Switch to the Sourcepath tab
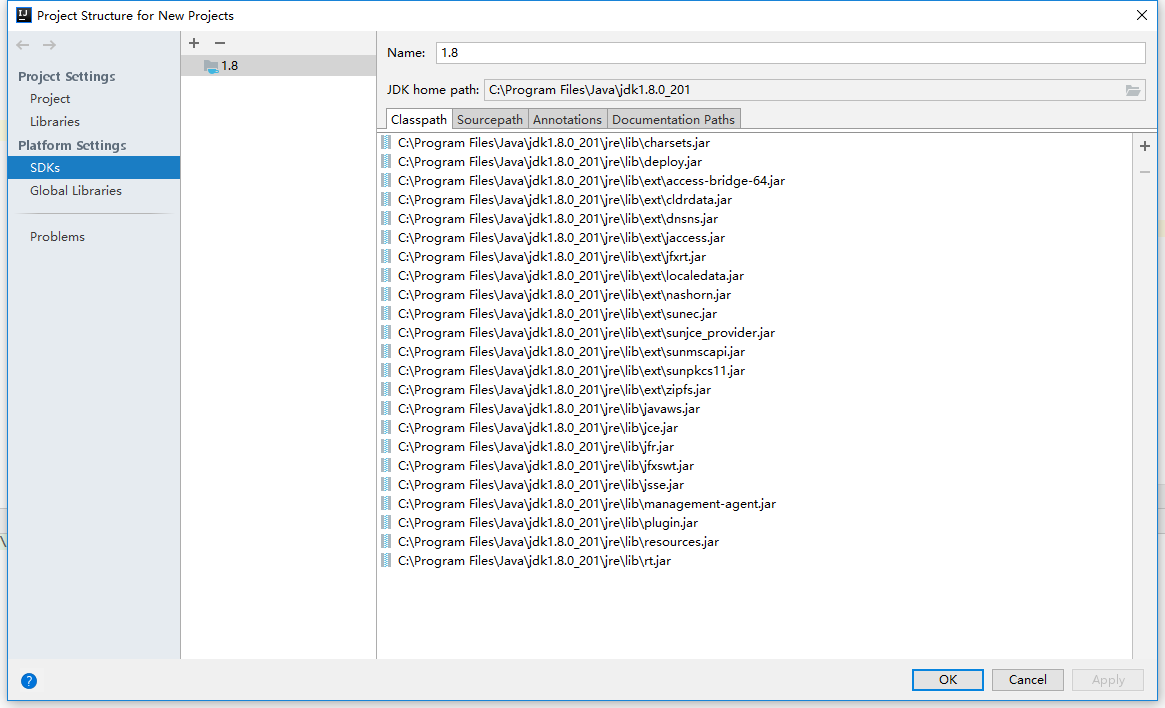The image size is (1165, 708). coord(489,118)
